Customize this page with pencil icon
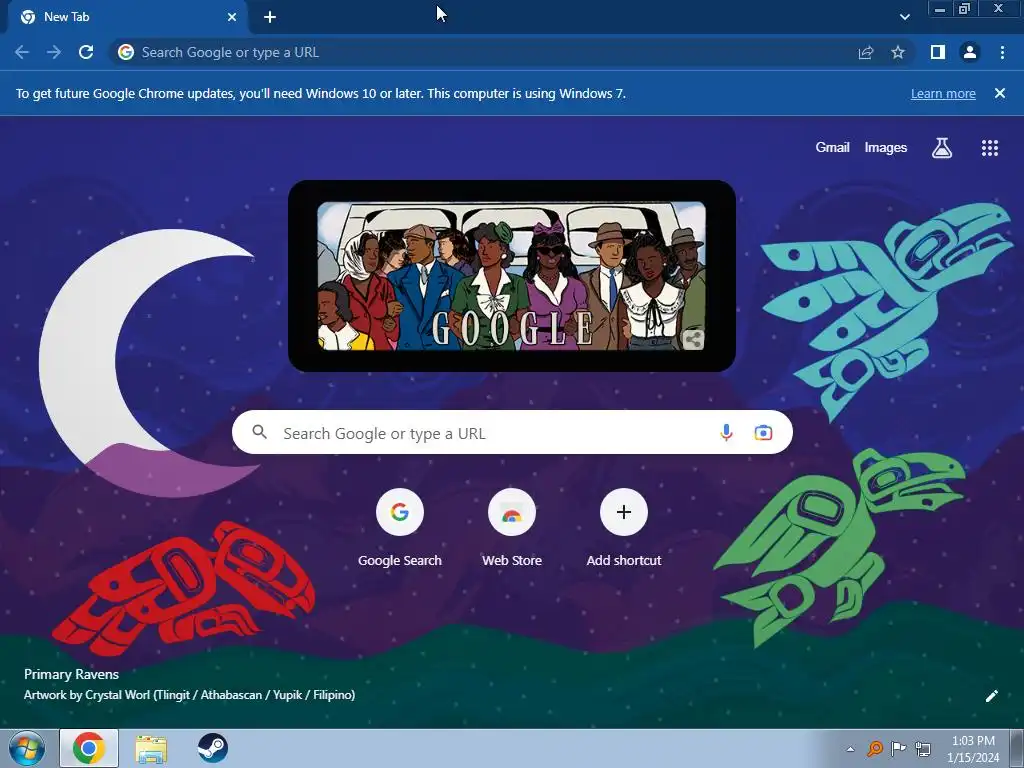This screenshot has width=1024, height=768. 991,696
